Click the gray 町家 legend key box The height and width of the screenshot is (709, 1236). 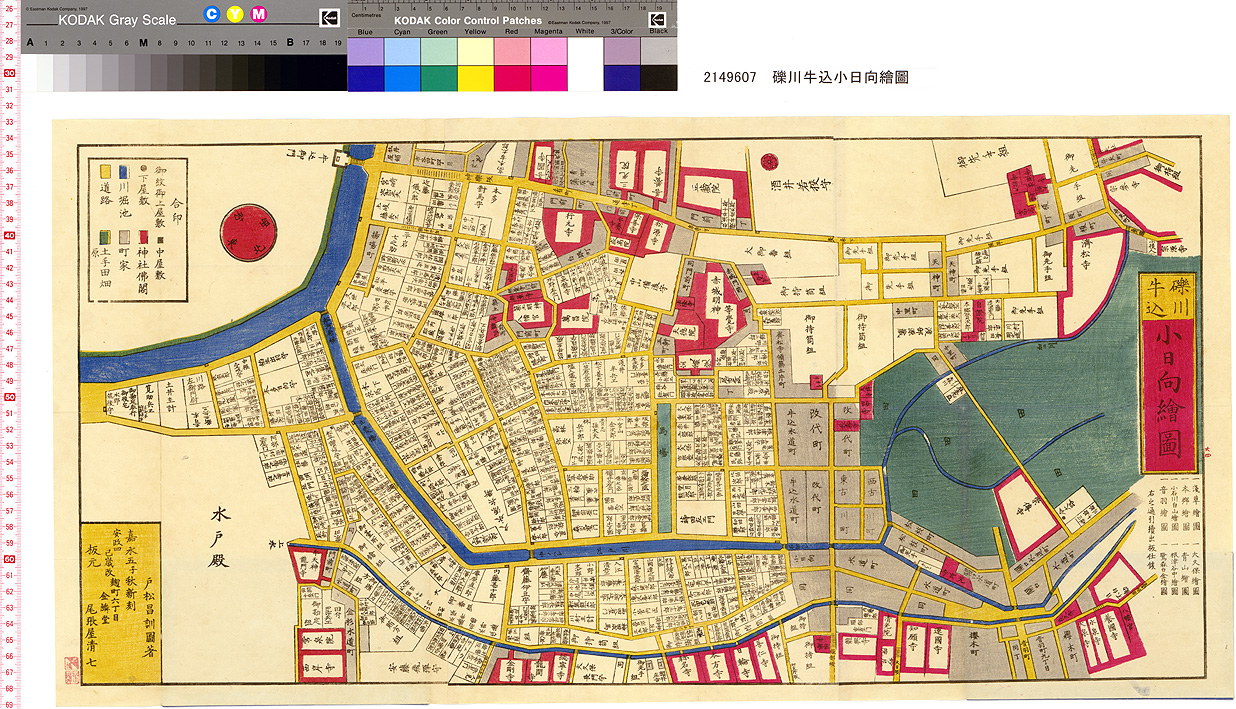click(x=123, y=236)
